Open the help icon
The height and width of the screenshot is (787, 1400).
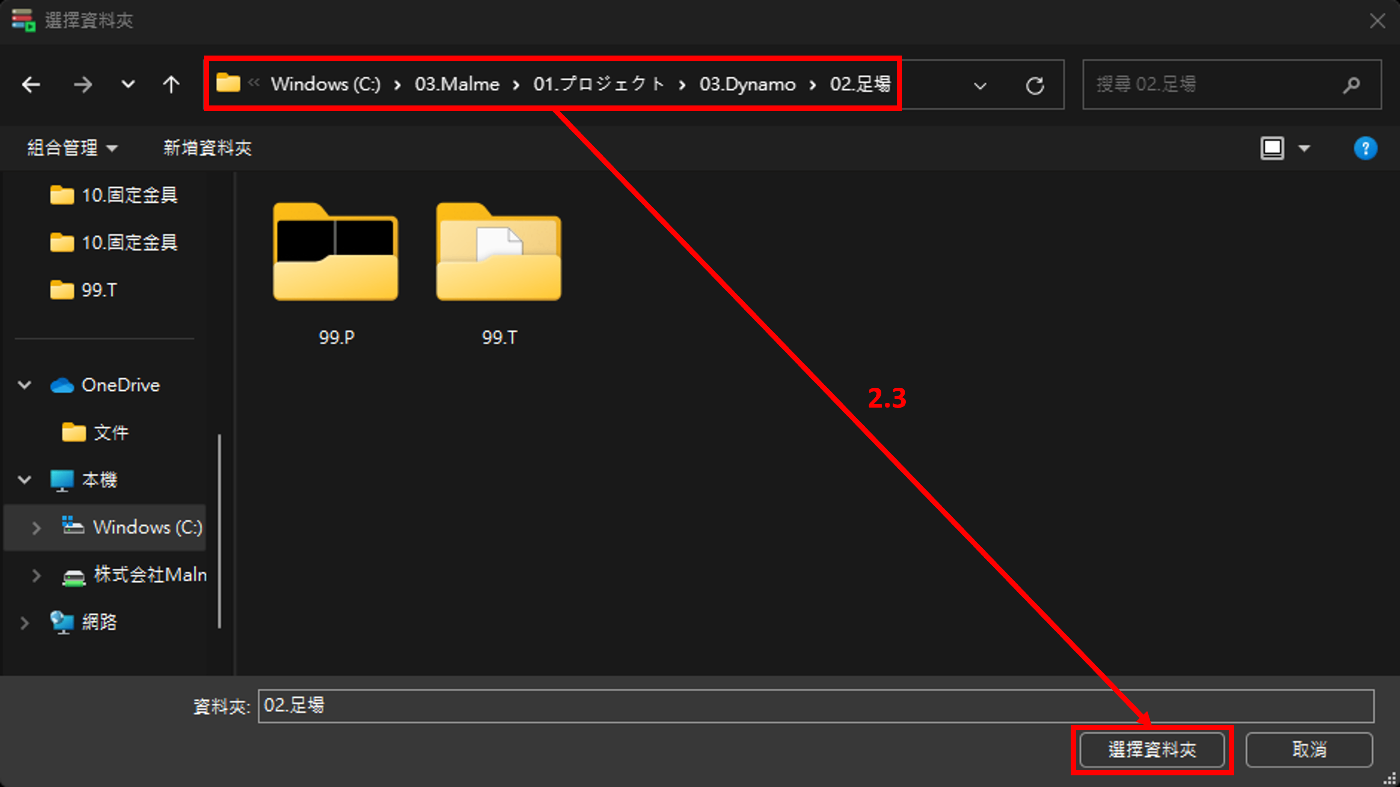1365,148
